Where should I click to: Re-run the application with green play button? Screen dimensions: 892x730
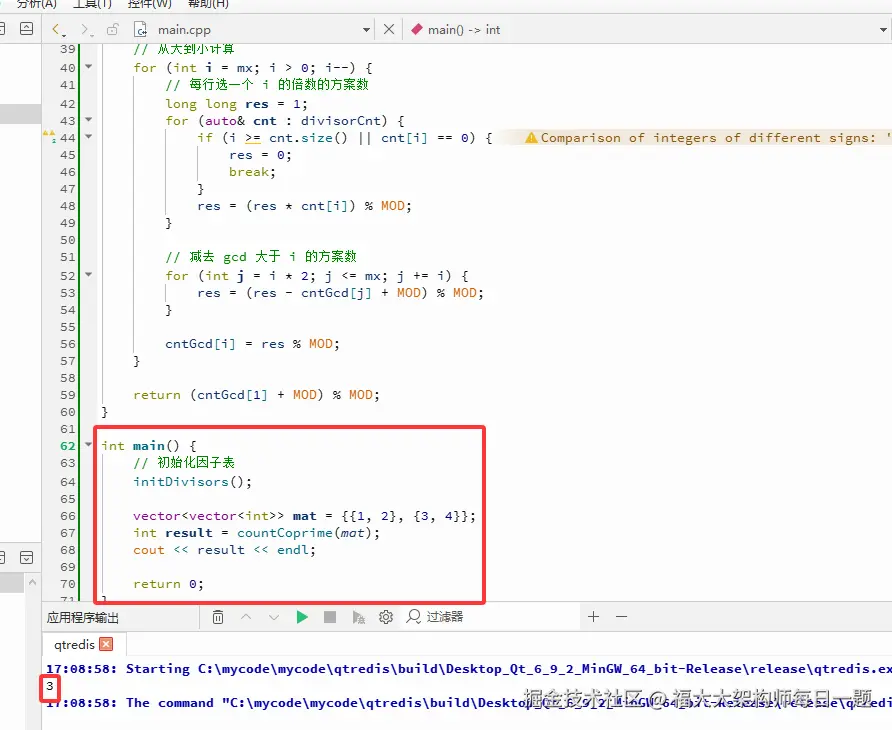click(x=302, y=617)
